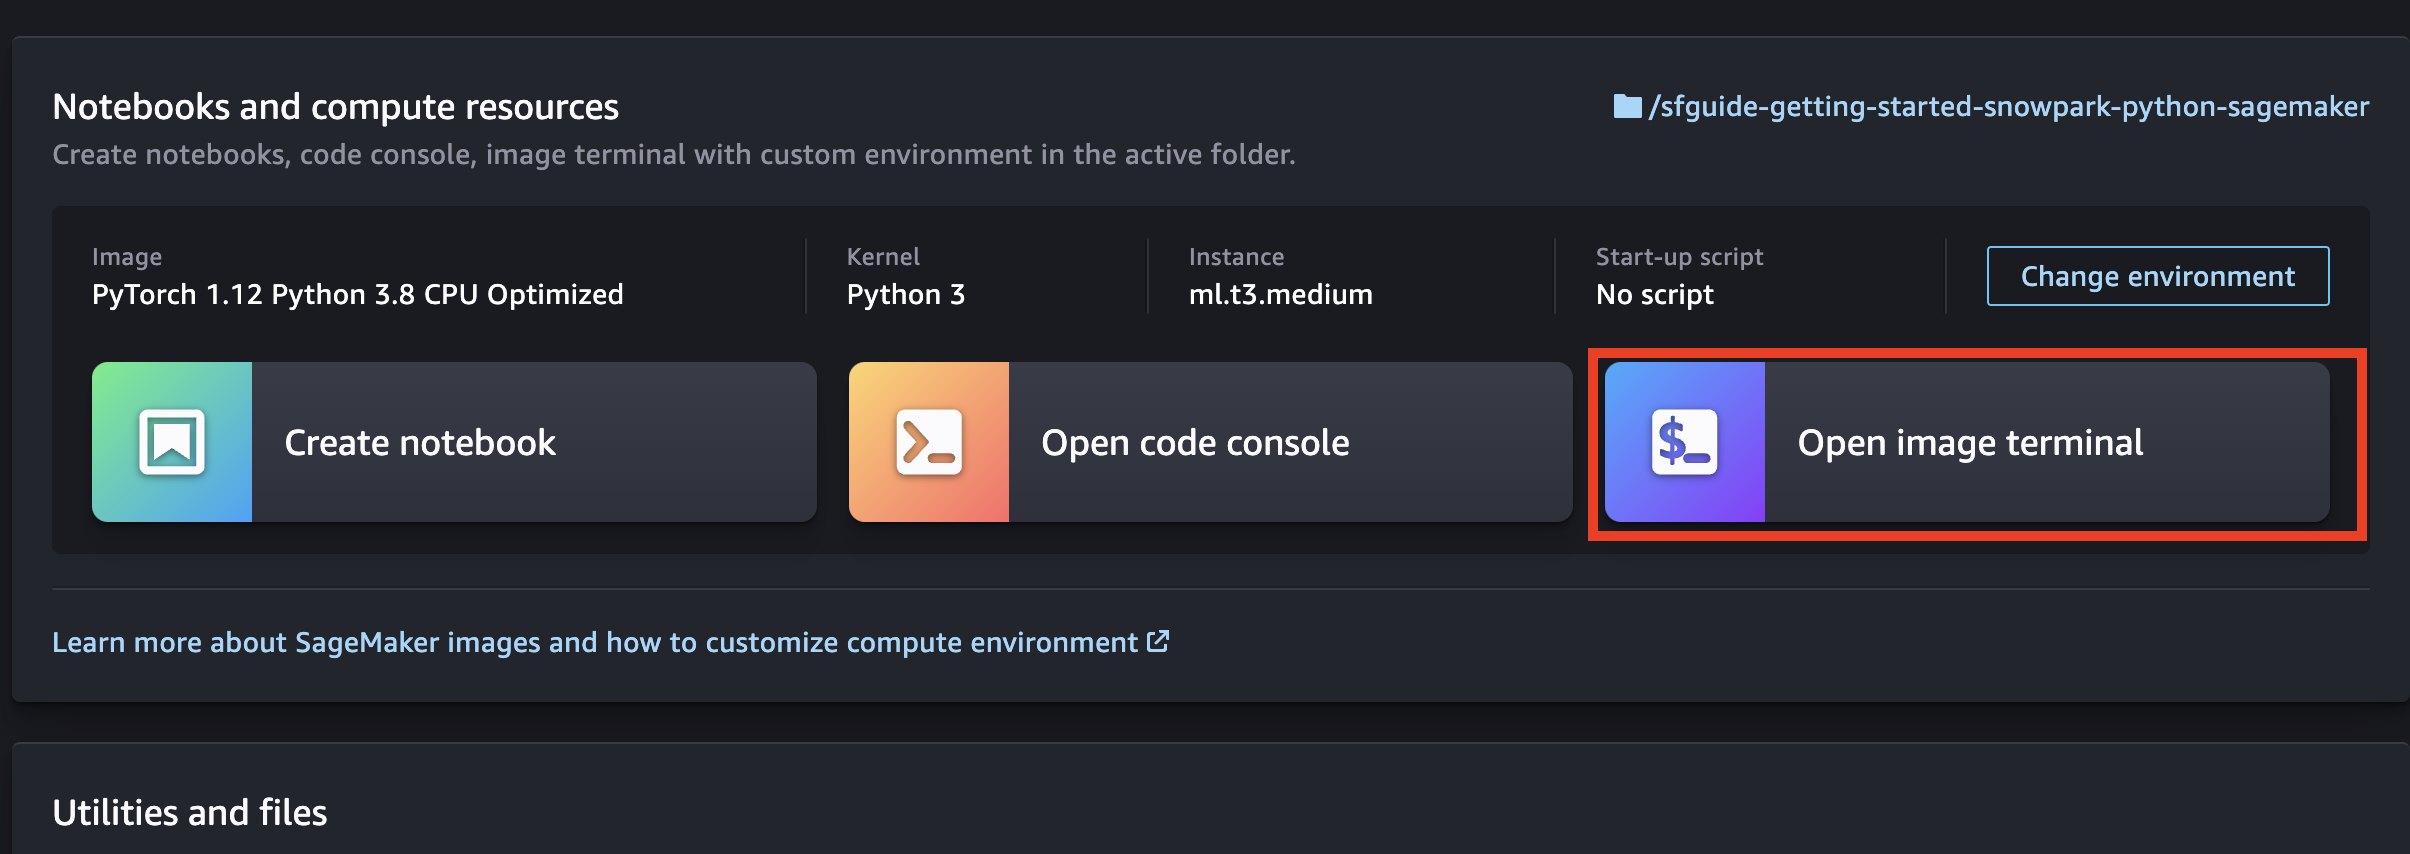Click the No script start-up value
Viewport: 2410px width, 854px height.
(1654, 294)
